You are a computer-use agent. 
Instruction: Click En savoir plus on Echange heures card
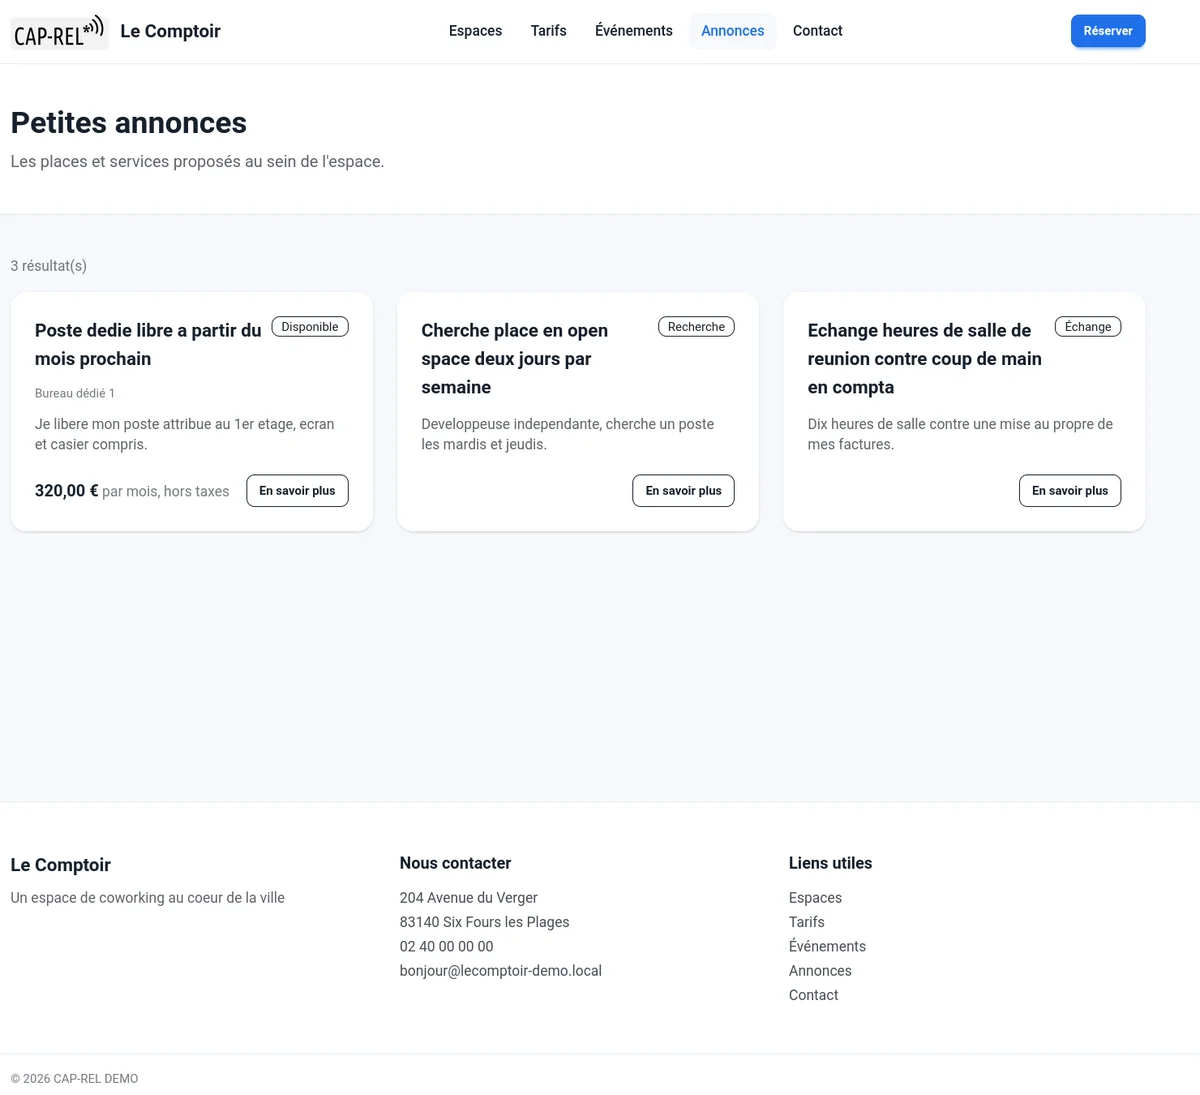[x=1070, y=491]
